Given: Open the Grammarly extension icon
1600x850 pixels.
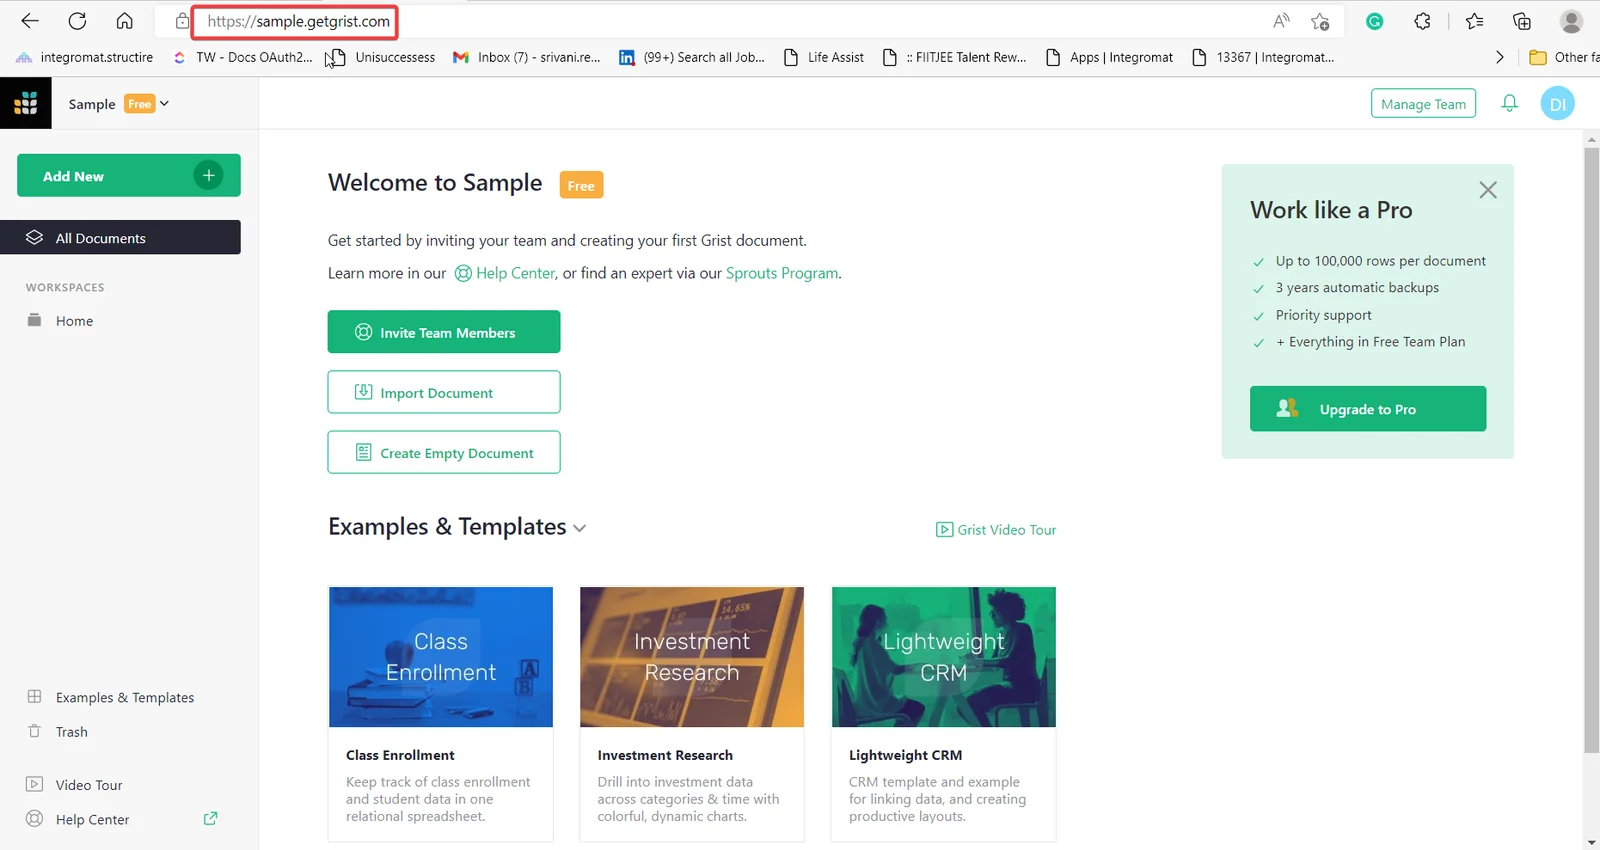Looking at the screenshot, I should 1375,21.
